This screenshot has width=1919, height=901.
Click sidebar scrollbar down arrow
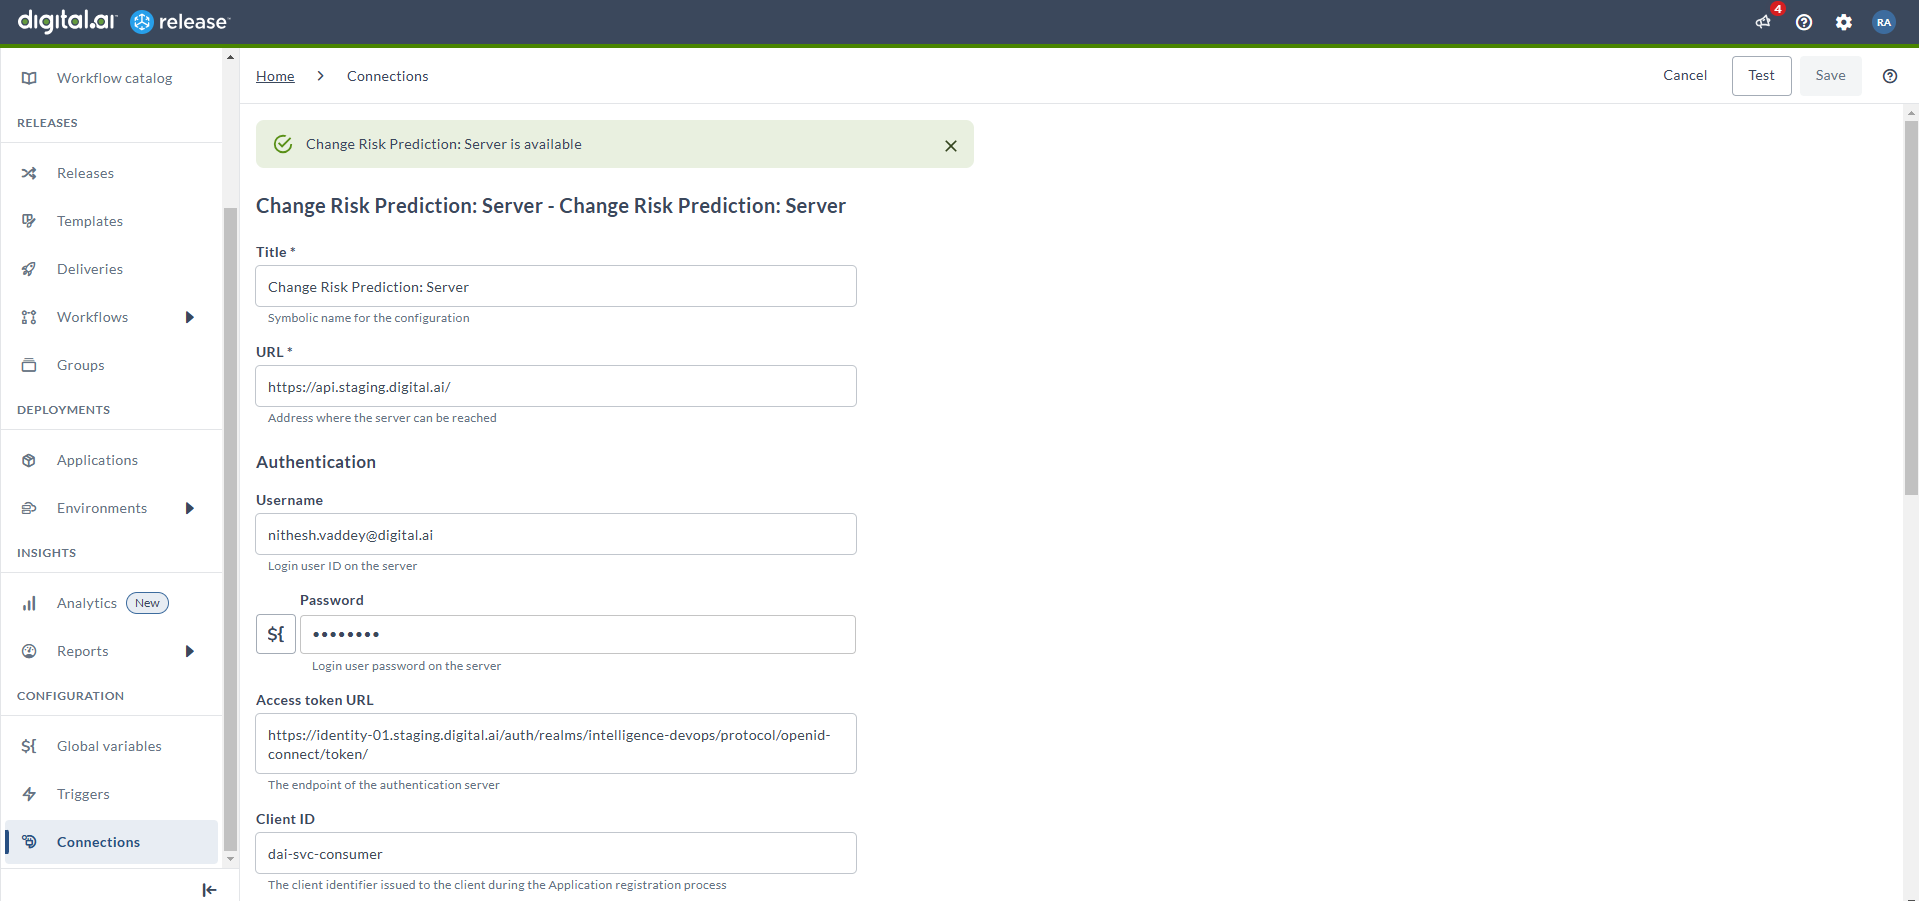(230, 858)
